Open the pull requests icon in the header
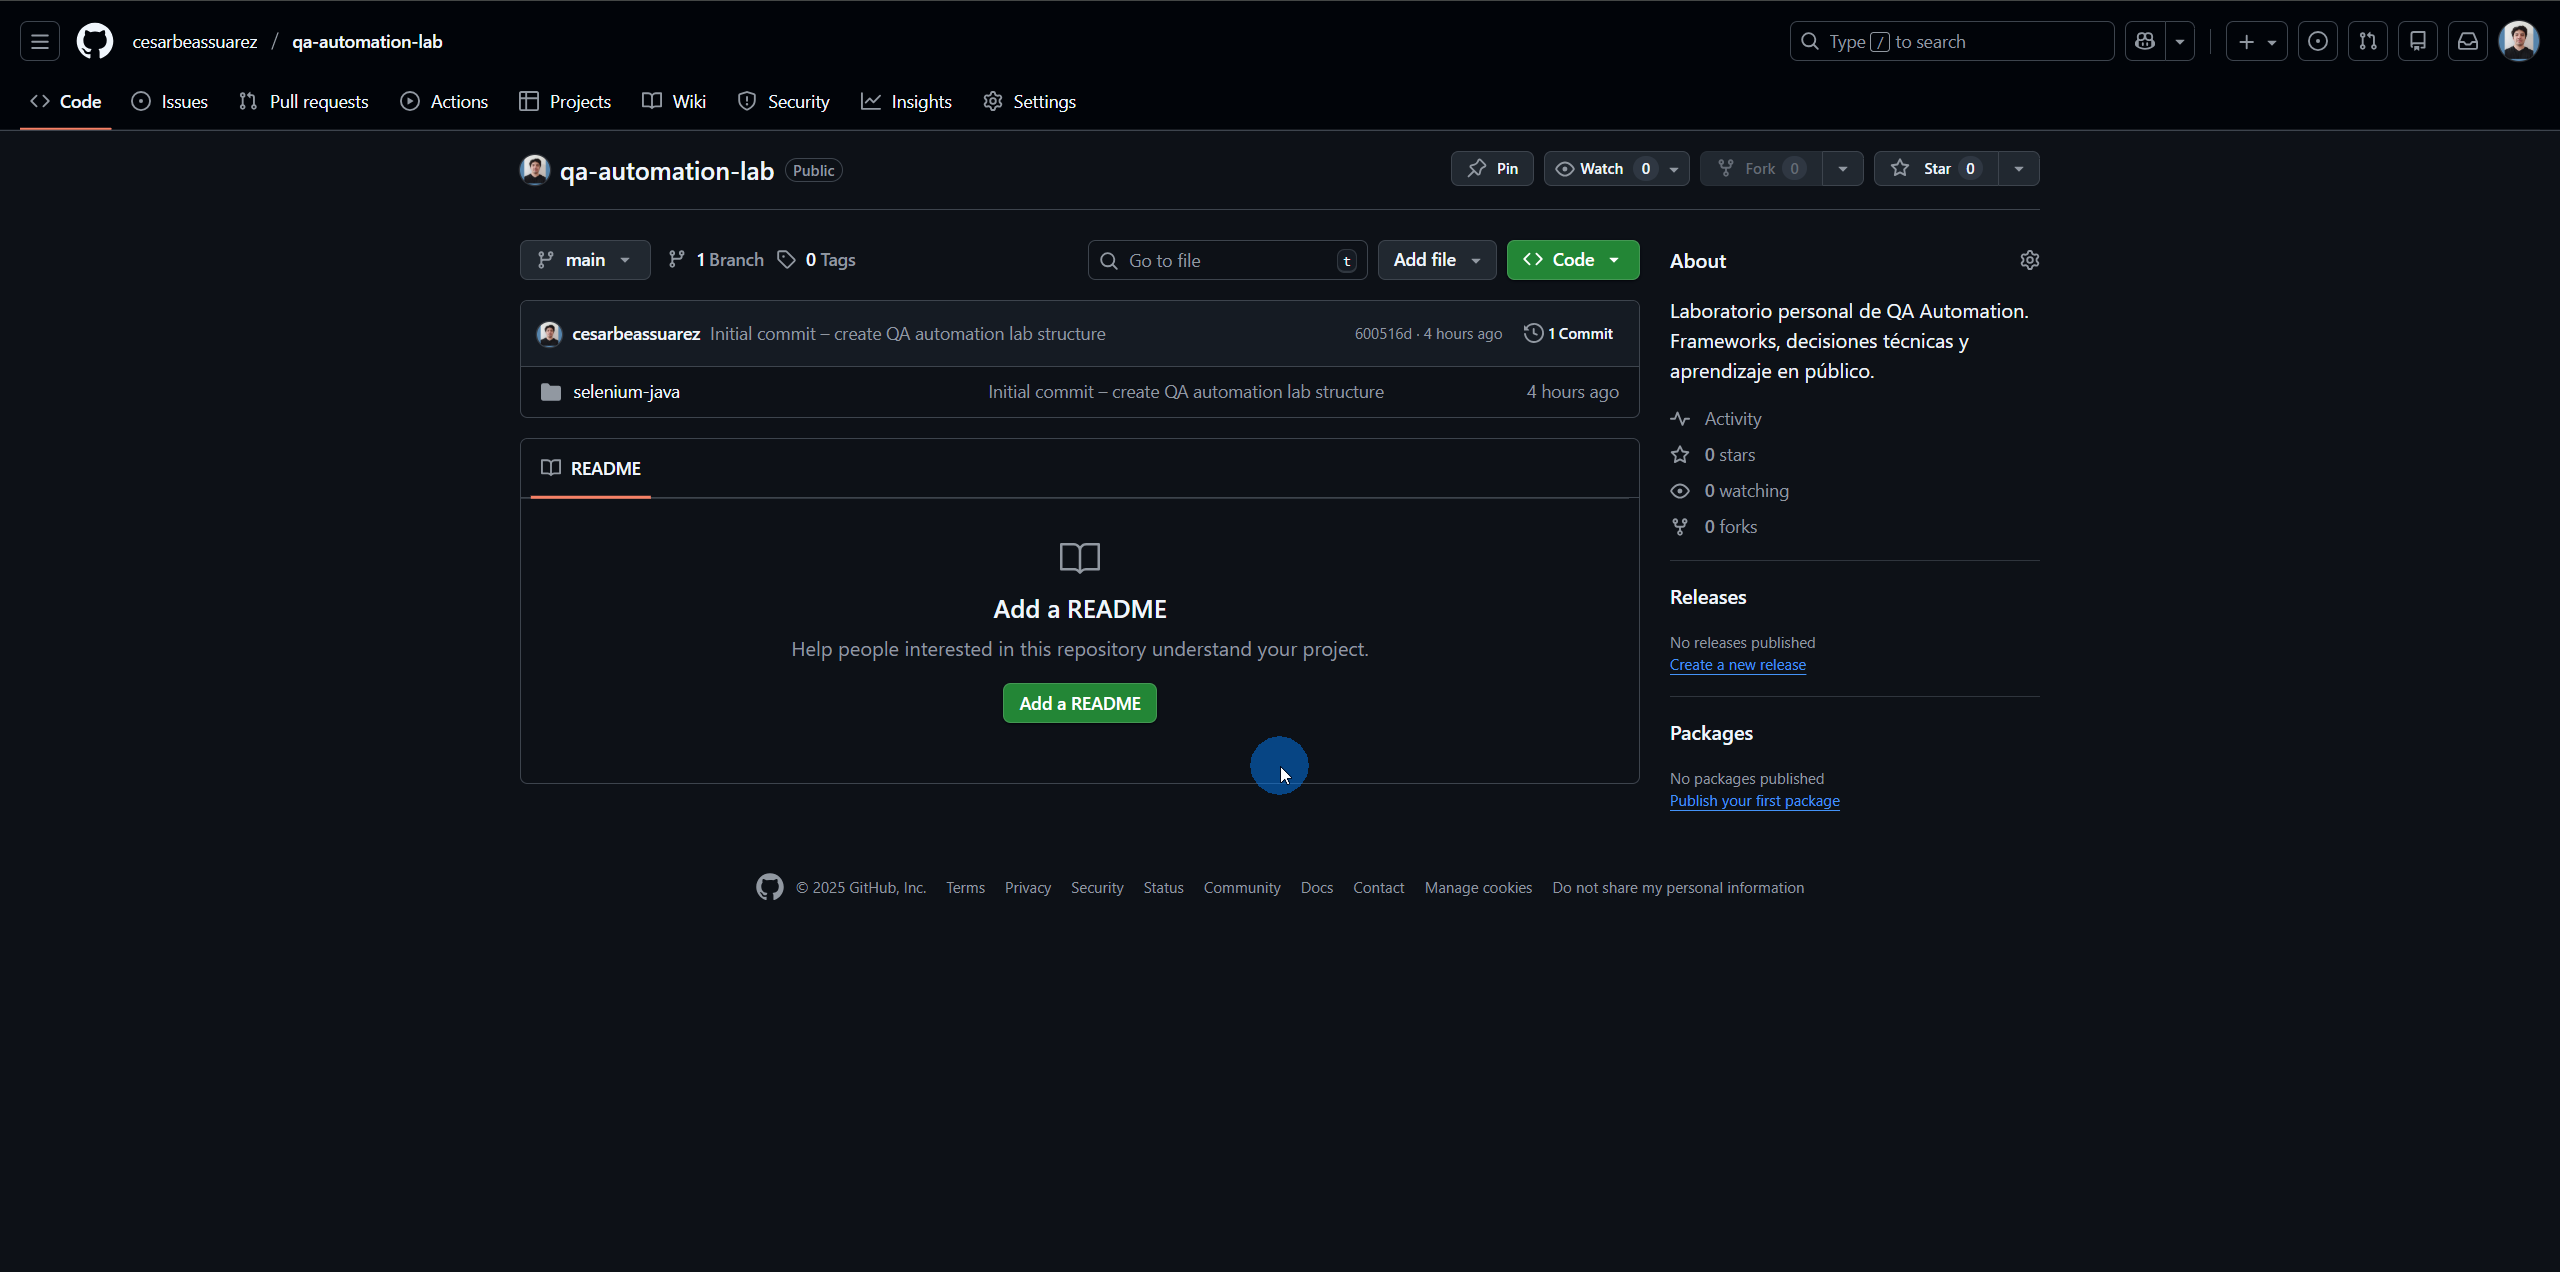 2368,41
